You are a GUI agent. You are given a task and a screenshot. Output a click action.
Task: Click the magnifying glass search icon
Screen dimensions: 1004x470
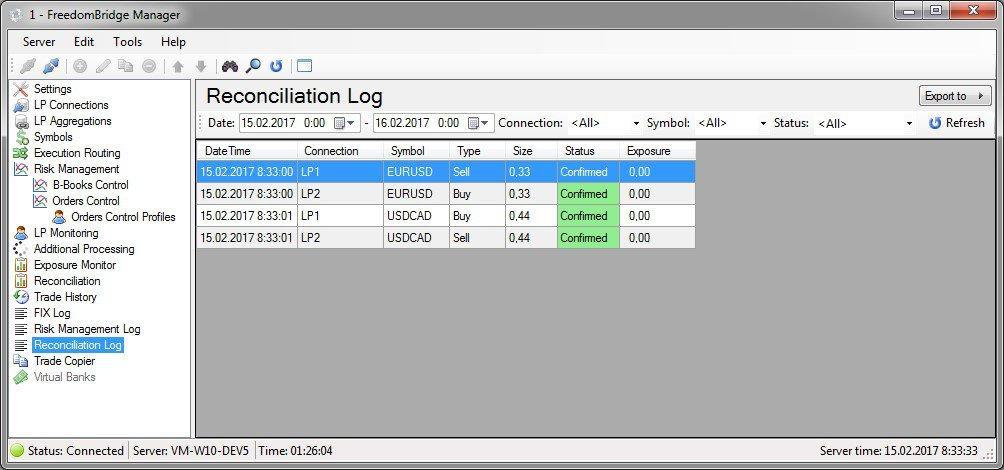(254, 66)
